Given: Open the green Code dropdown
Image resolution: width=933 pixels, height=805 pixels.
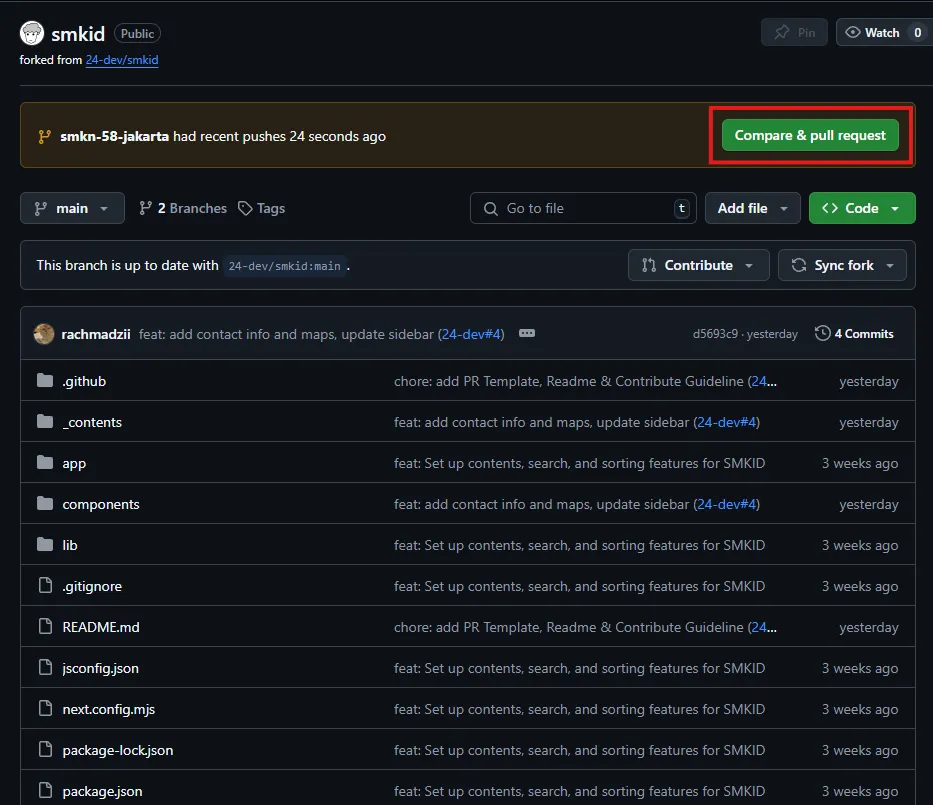Looking at the screenshot, I should pyautogui.click(x=862, y=208).
